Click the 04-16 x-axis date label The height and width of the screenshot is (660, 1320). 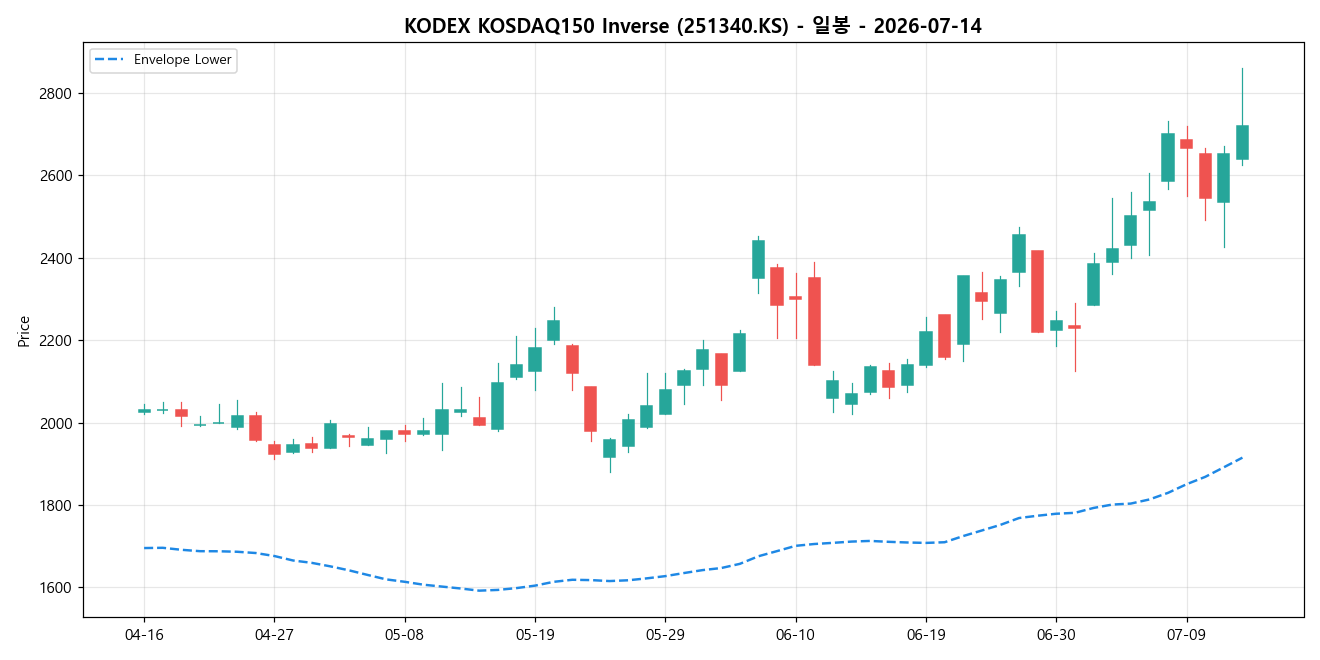pos(144,635)
